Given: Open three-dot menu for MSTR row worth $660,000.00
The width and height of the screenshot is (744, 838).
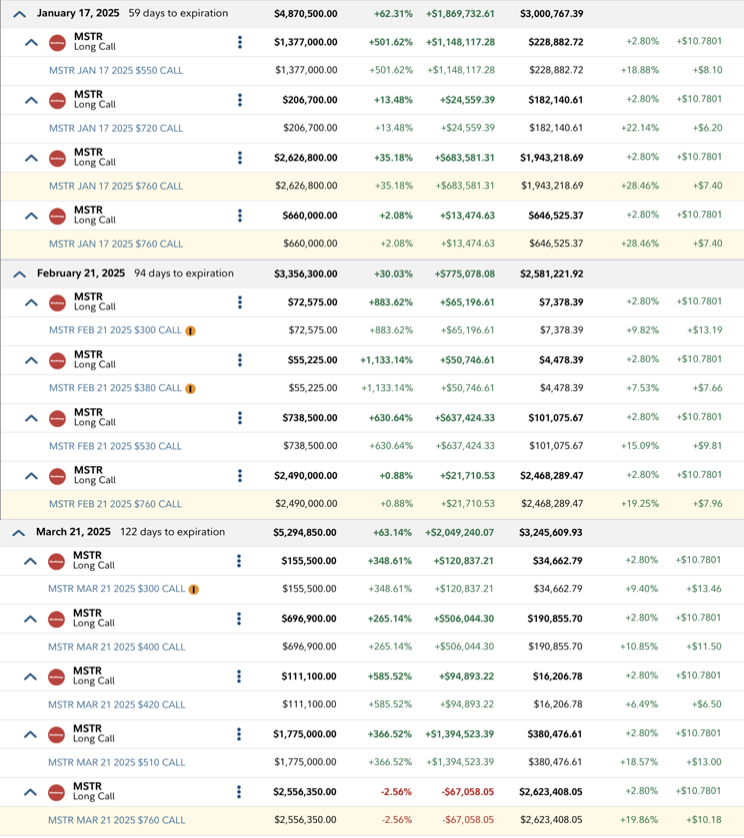Looking at the screenshot, I should click(239, 215).
